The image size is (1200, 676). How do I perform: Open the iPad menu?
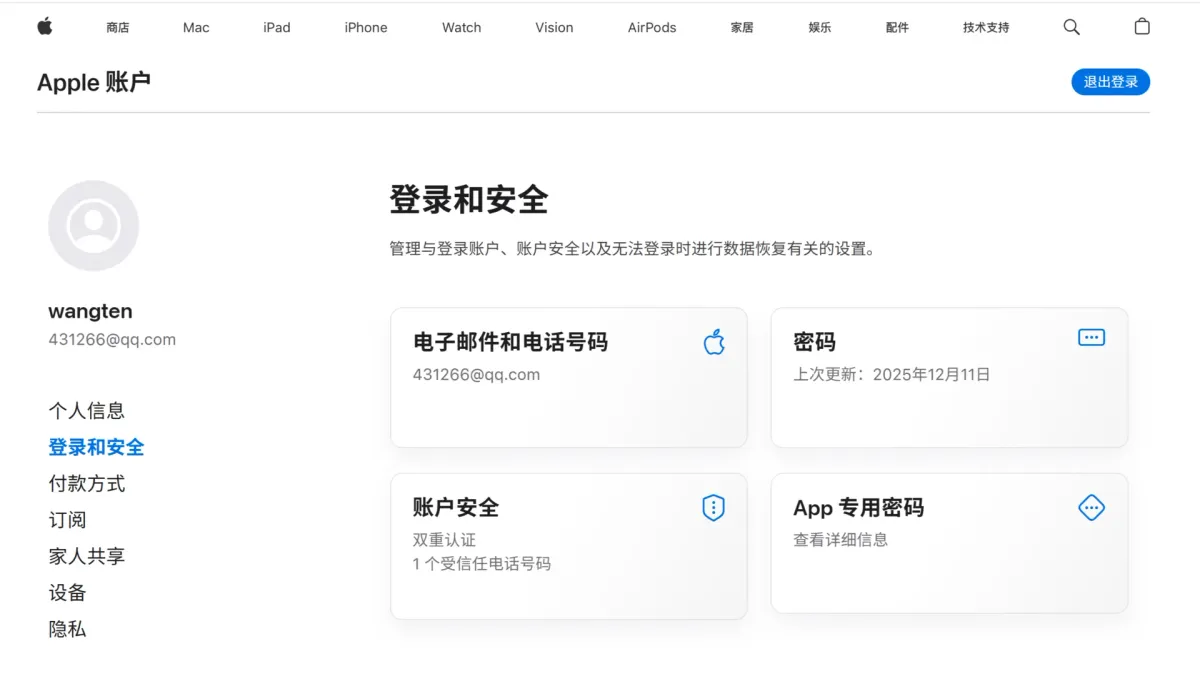277,28
